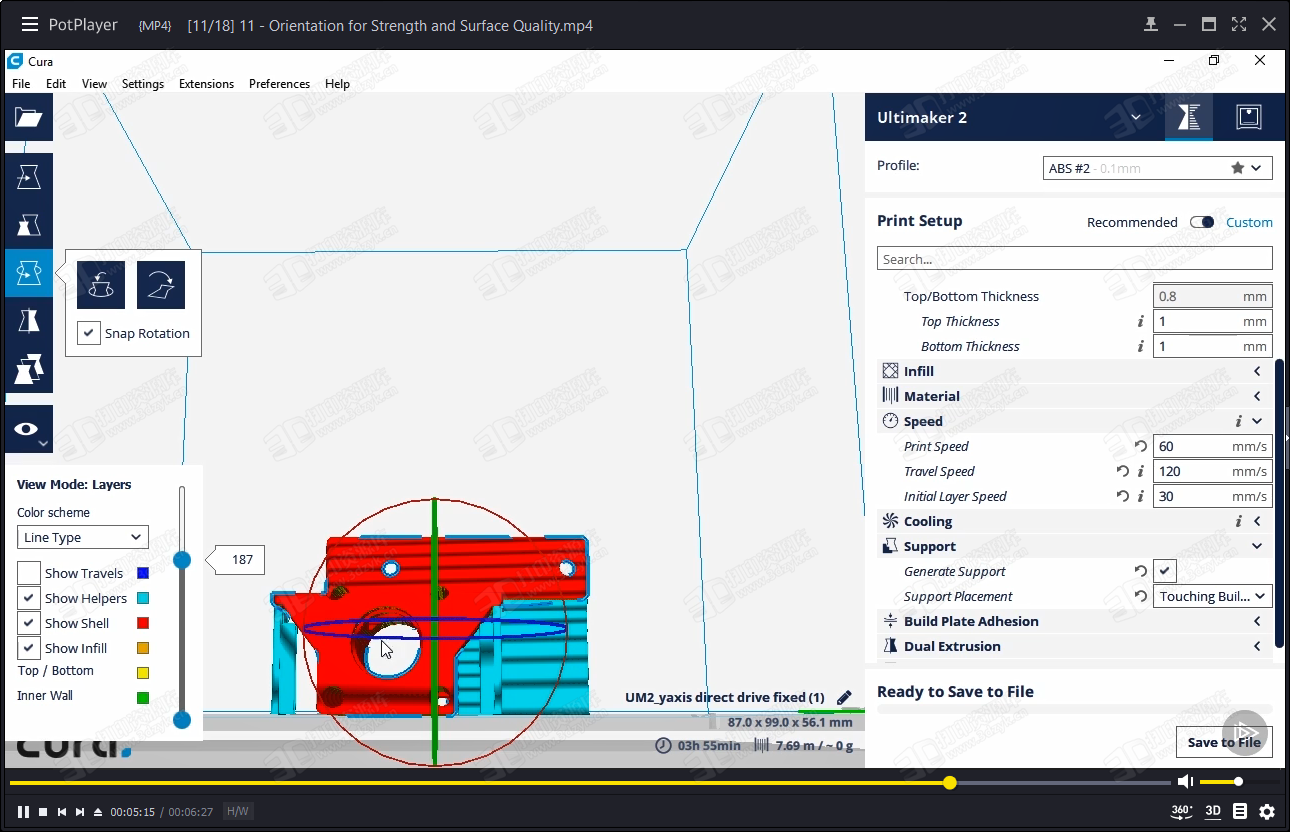Open file using Cura folder icon
The image size is (1290, 832).
tap(28, 118)
